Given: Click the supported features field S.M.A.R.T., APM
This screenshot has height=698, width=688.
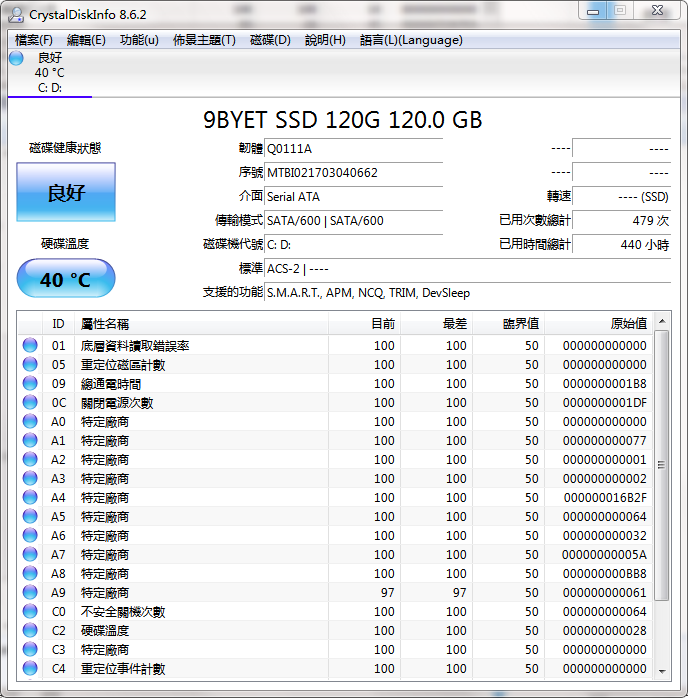Looking at the screenshot, I should tap(467, 293).
